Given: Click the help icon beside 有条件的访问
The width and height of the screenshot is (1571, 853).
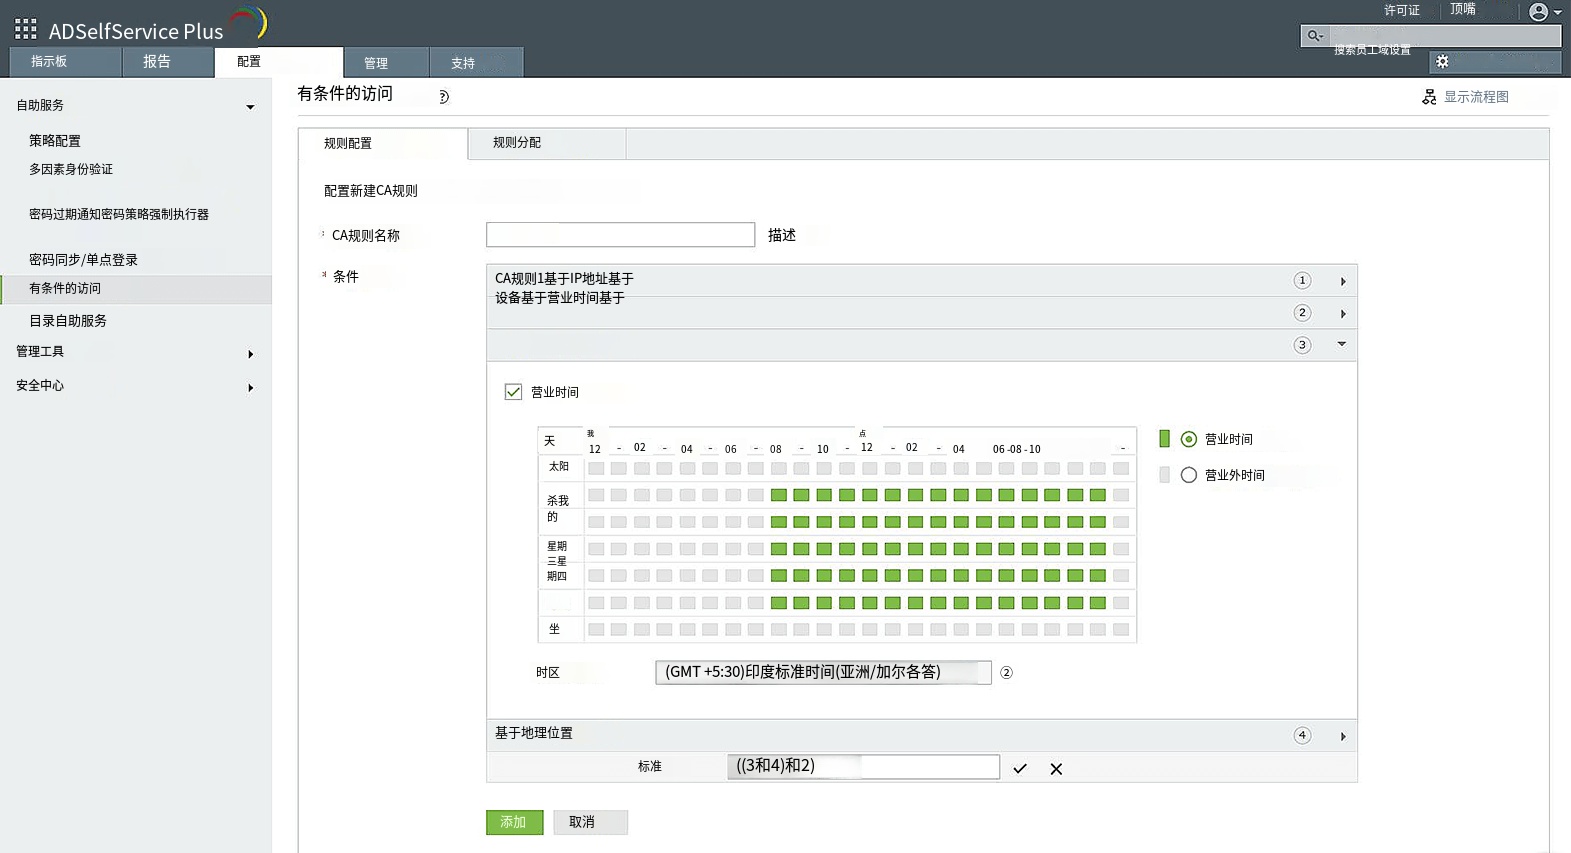Looking at the screenshot, I should (443, 97).
